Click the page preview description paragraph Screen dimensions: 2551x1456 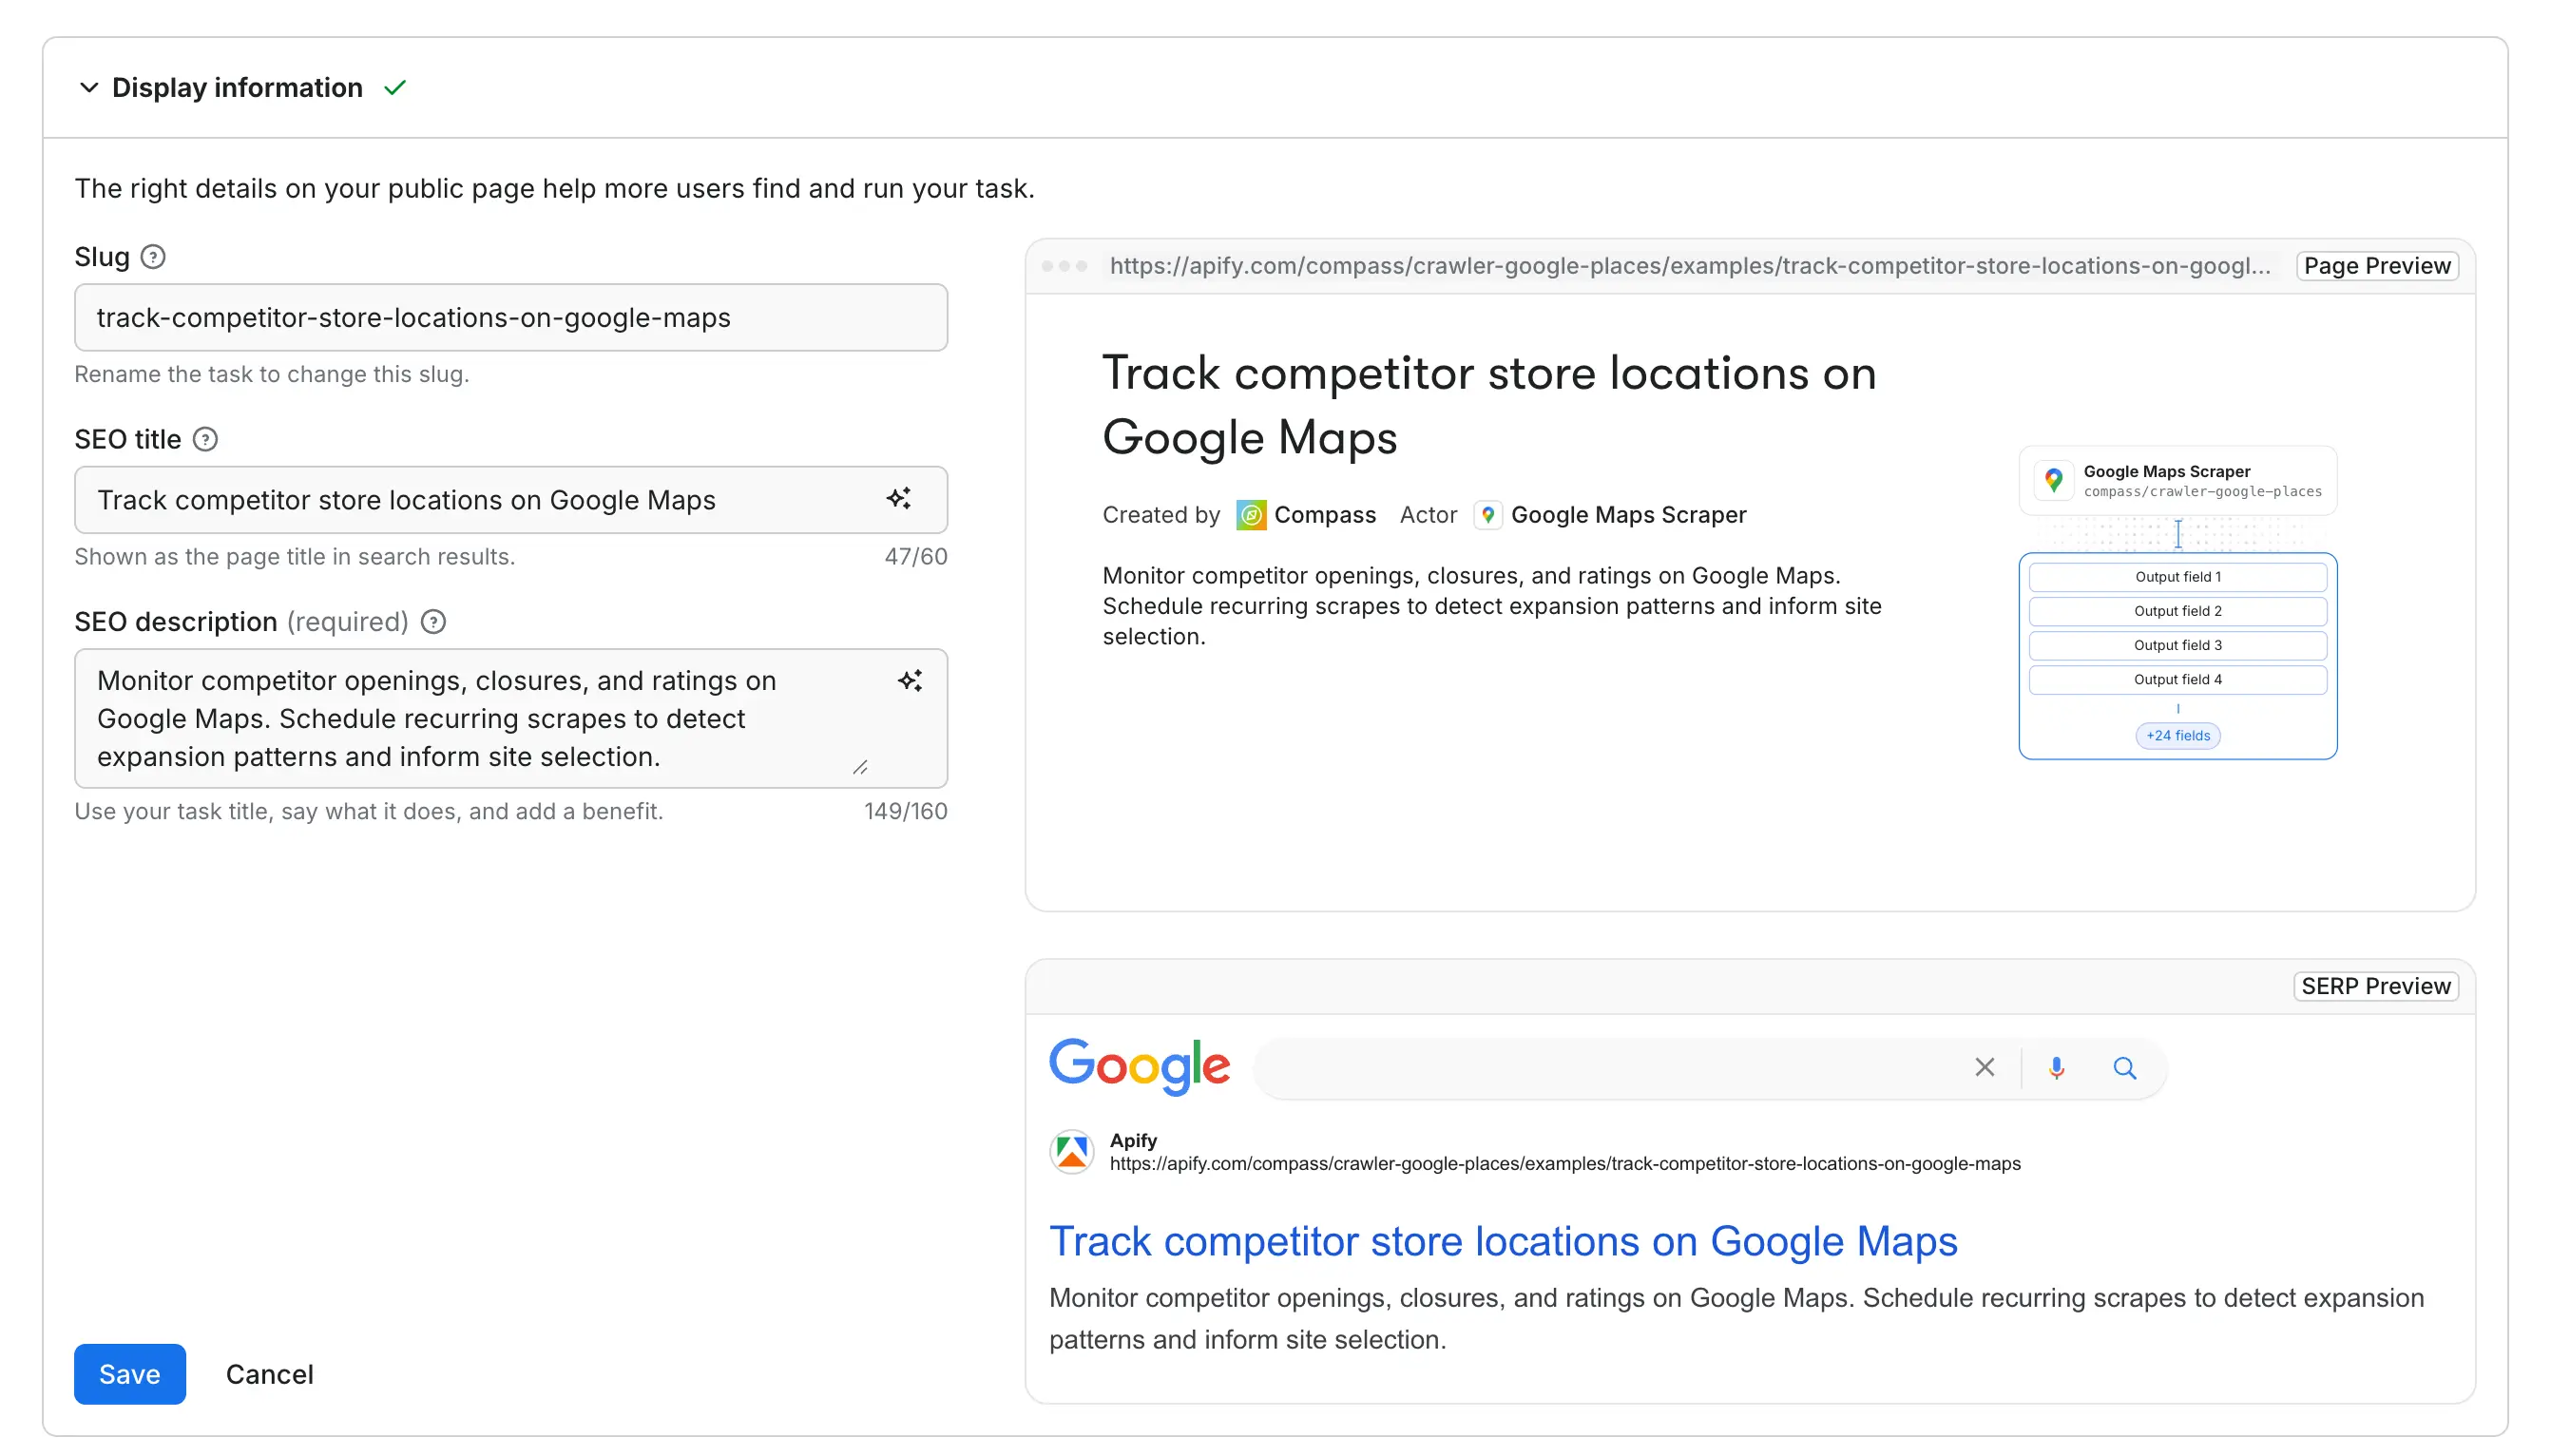point(1492,606)
